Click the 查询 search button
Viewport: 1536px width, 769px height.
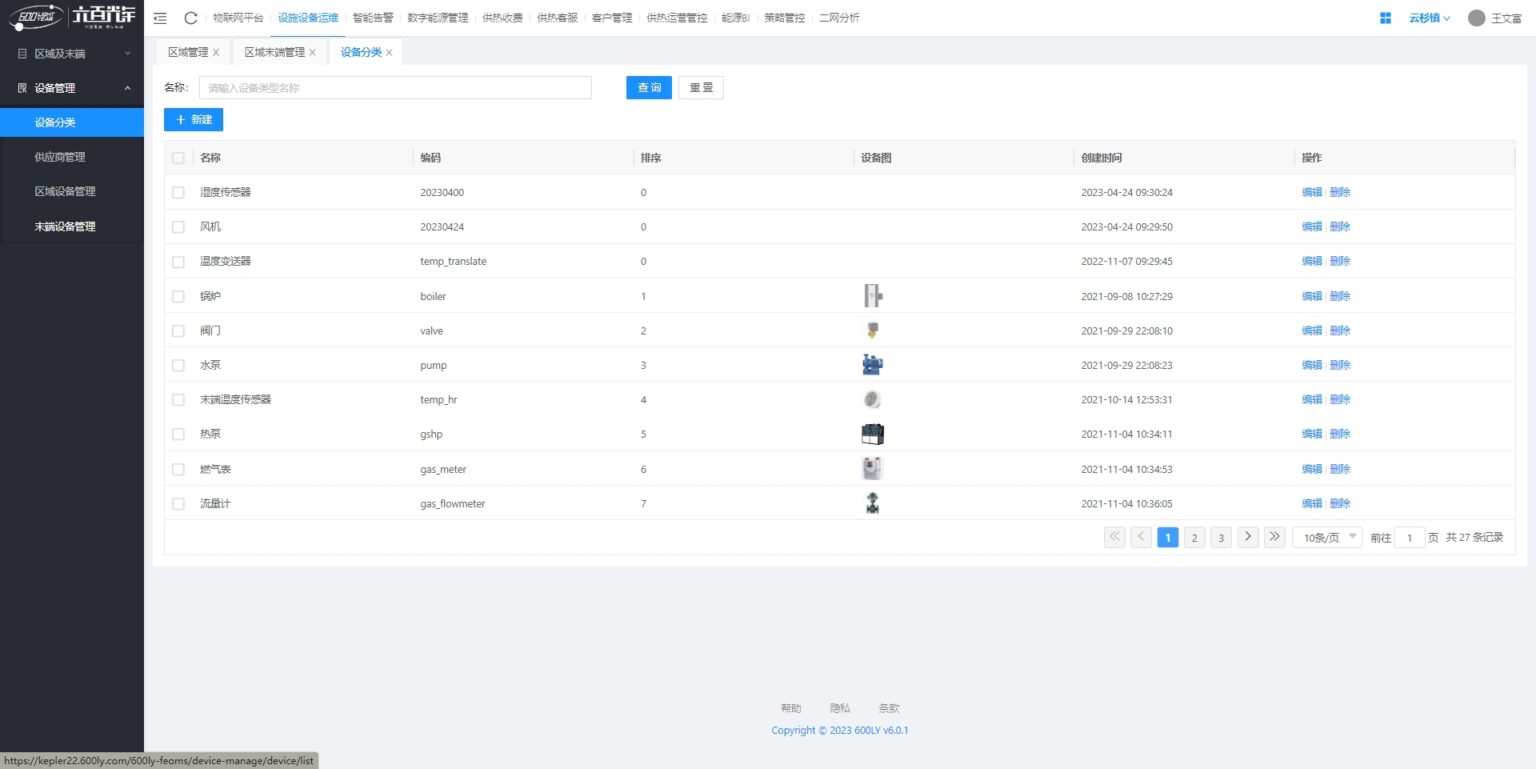[x=649, y=88]
